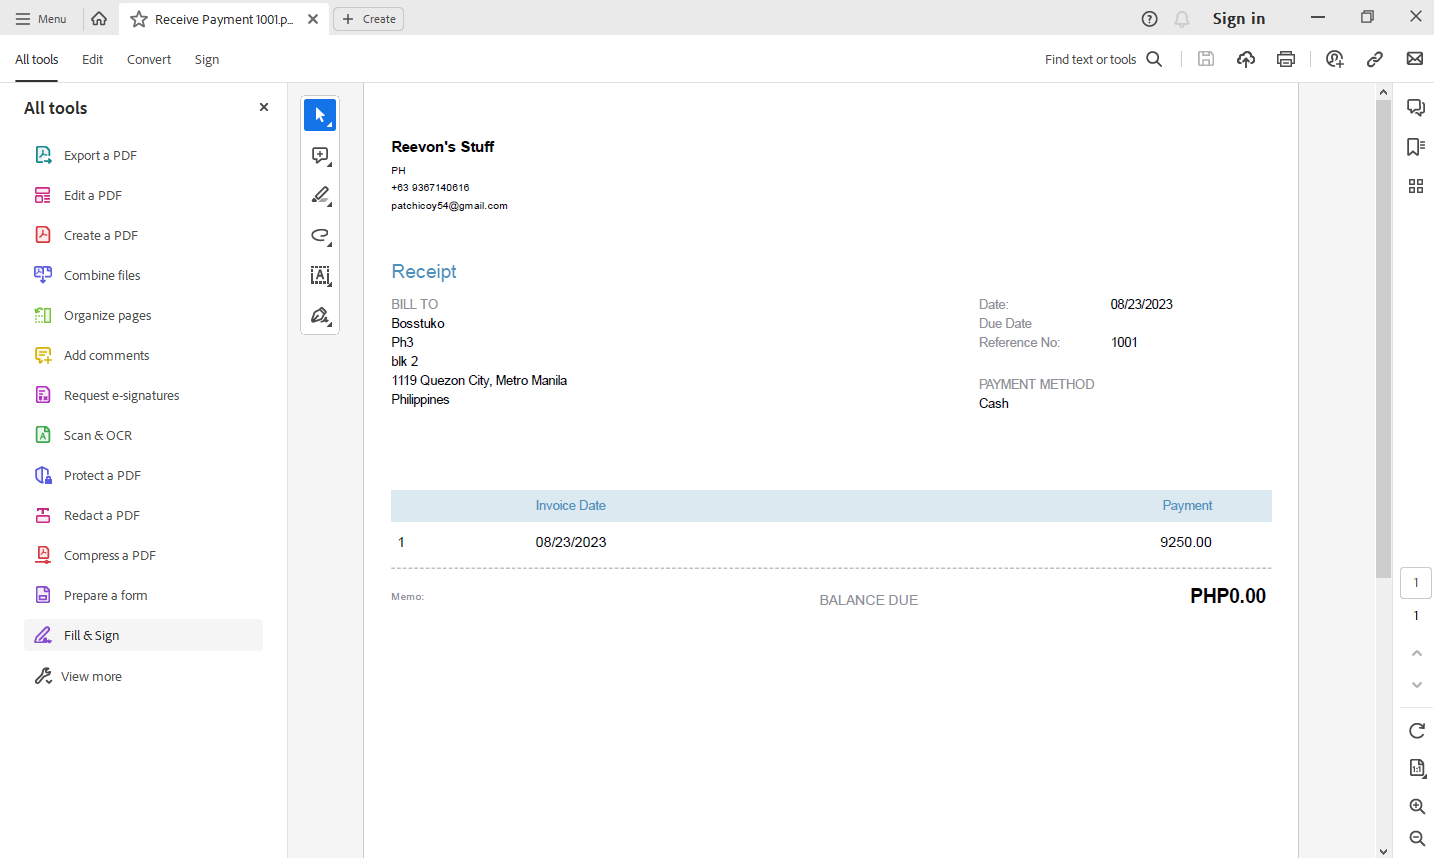The image size is (1434, 858).
Task: Star the Receive Payment document tab
Action: point(139,19)
